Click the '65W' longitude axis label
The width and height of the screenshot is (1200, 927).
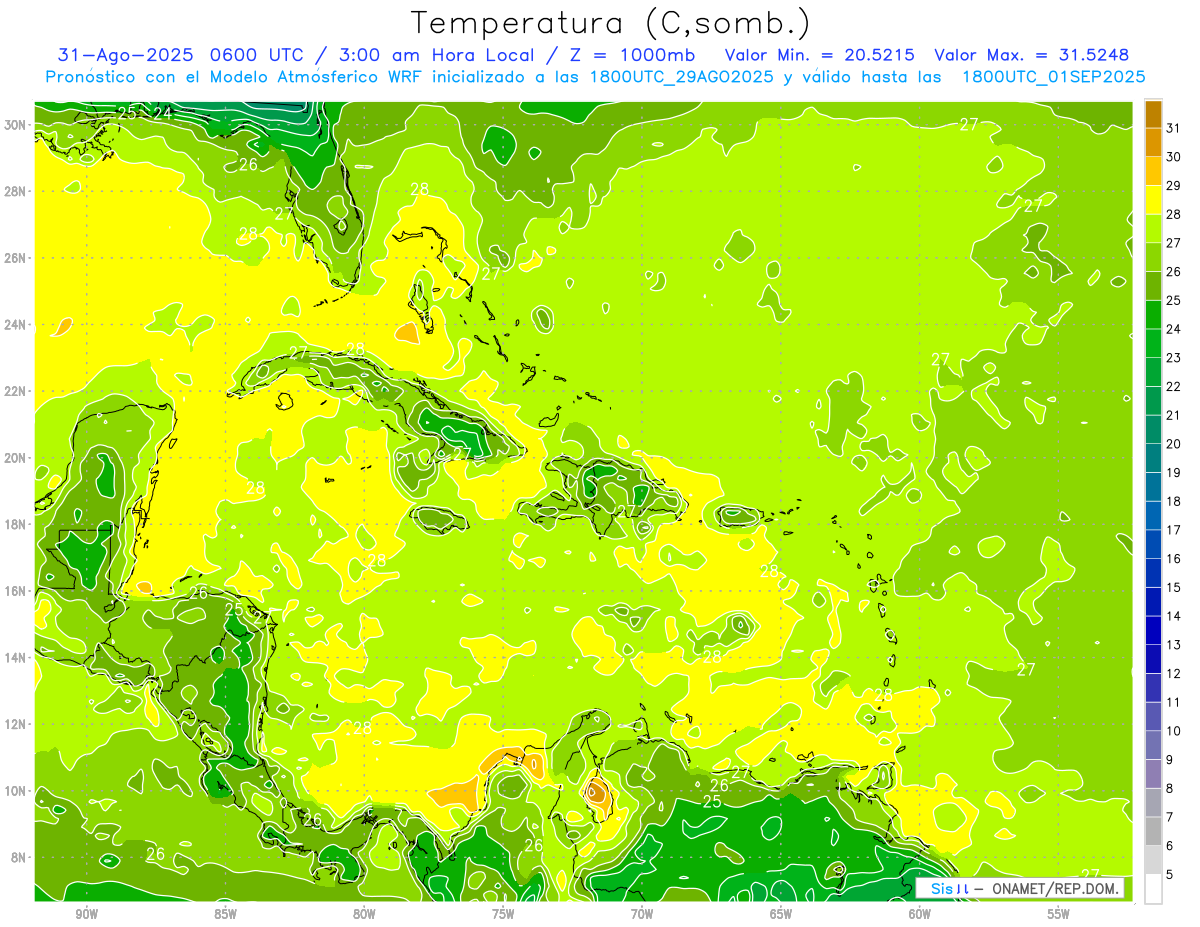[781, 914]
